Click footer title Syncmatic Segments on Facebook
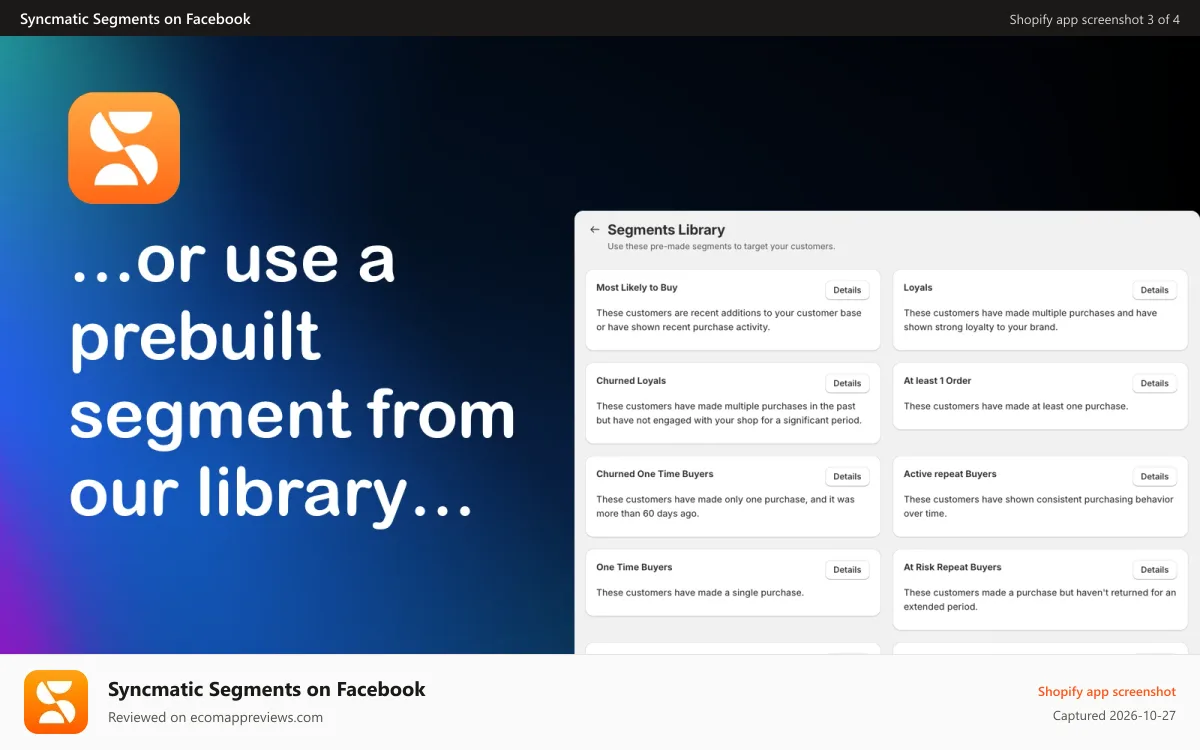The image size is (1200, 750). 267,689
